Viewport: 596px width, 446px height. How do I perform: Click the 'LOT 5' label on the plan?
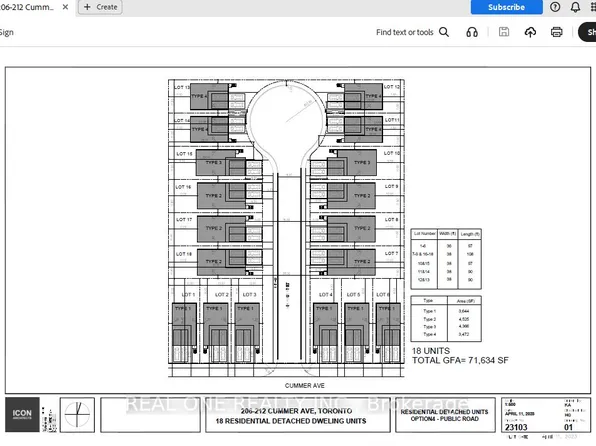click(353, 295)
